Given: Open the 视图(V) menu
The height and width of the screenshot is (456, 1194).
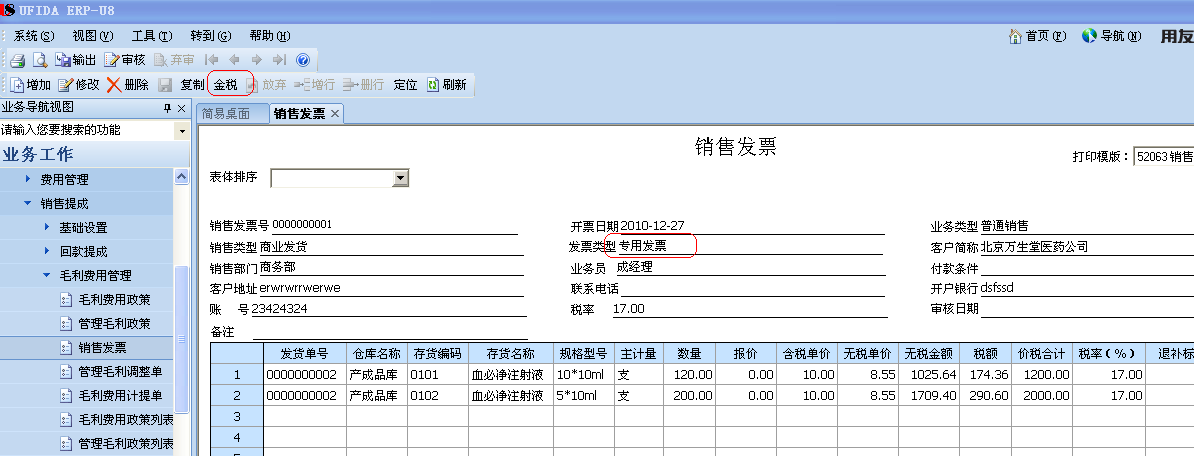Looking at the screenshot, I should pos(93,36).
